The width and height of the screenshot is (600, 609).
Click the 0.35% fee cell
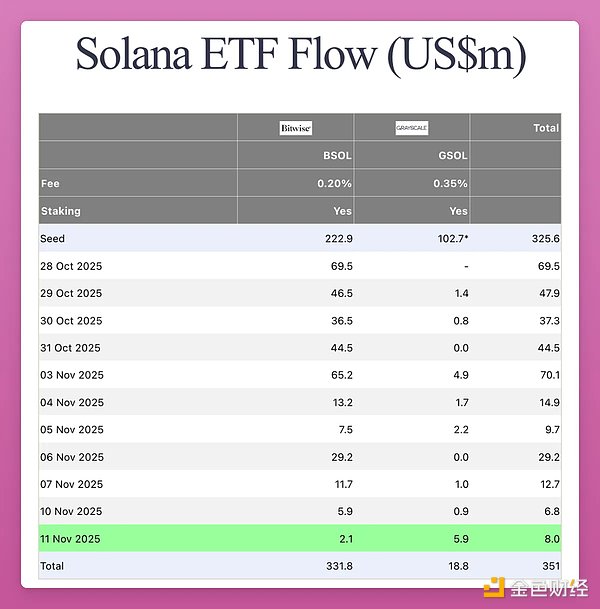(451, 184)
